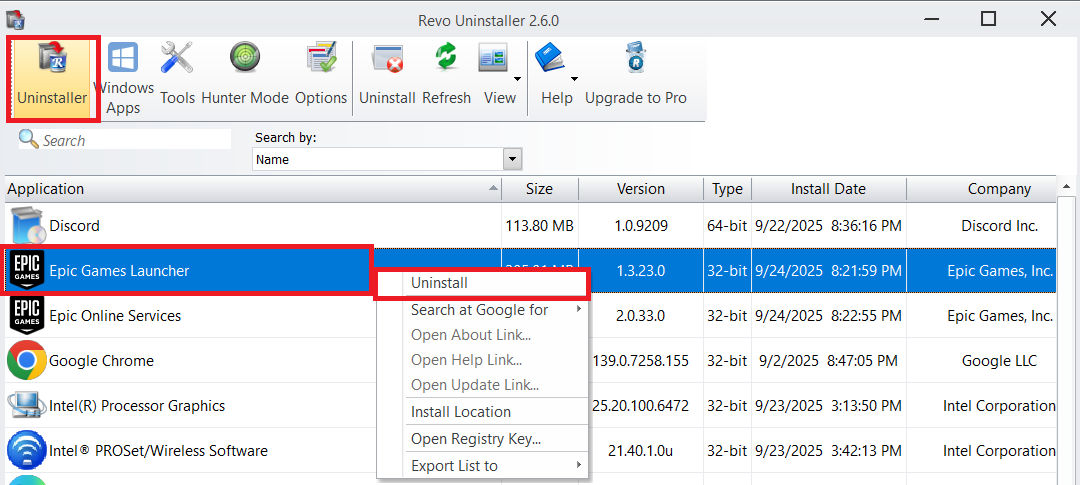Click the Discord application icon
Image resolution: width=1080 pixels, height=485 pixels.
(x=28, y=225)
